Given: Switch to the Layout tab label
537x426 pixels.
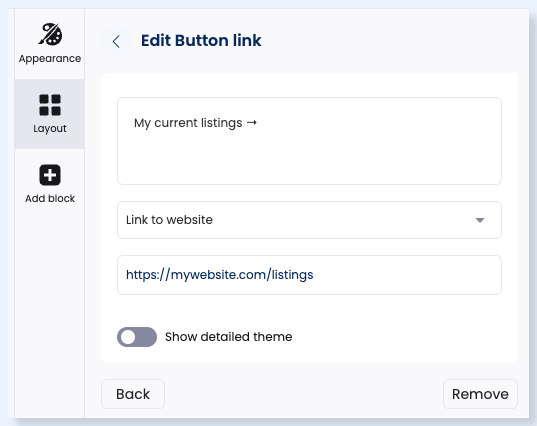Looking at the screenshot, I should pos(50,129).
